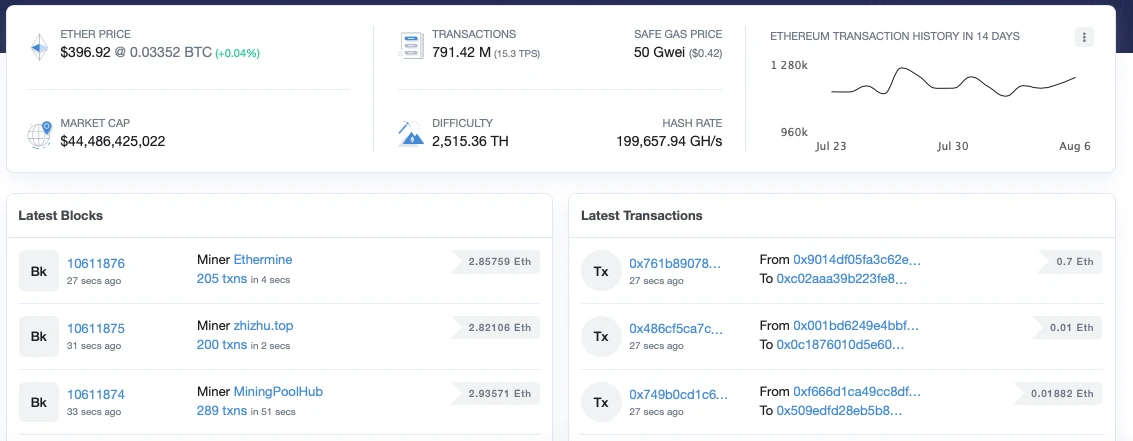Open the Ethermine miner page

[263, 259]
